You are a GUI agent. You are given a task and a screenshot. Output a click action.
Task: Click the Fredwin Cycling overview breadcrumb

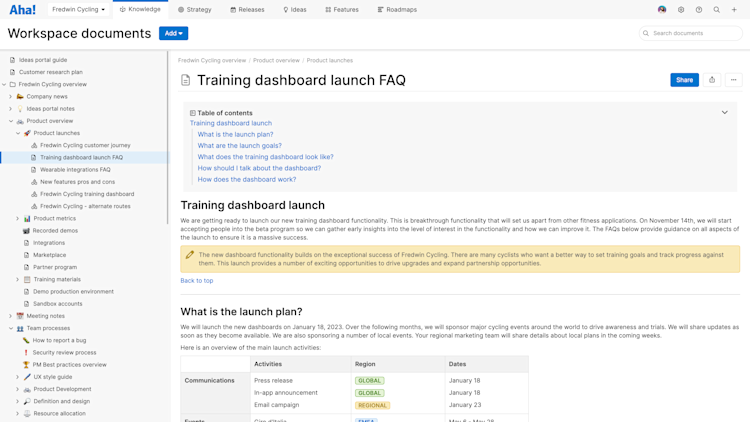(212, 61)
